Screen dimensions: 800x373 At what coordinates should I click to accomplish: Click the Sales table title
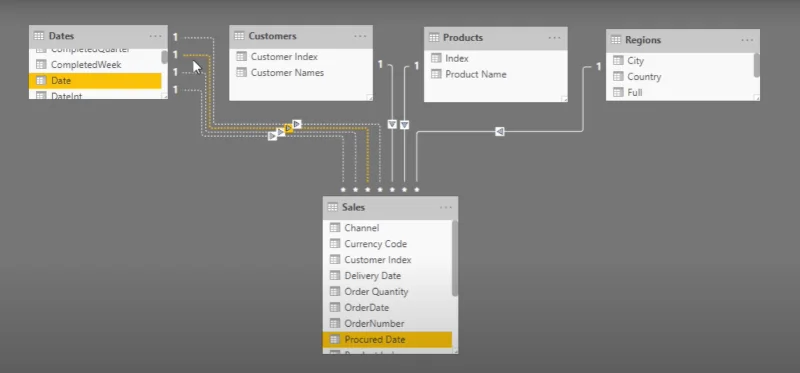[354, 207]
